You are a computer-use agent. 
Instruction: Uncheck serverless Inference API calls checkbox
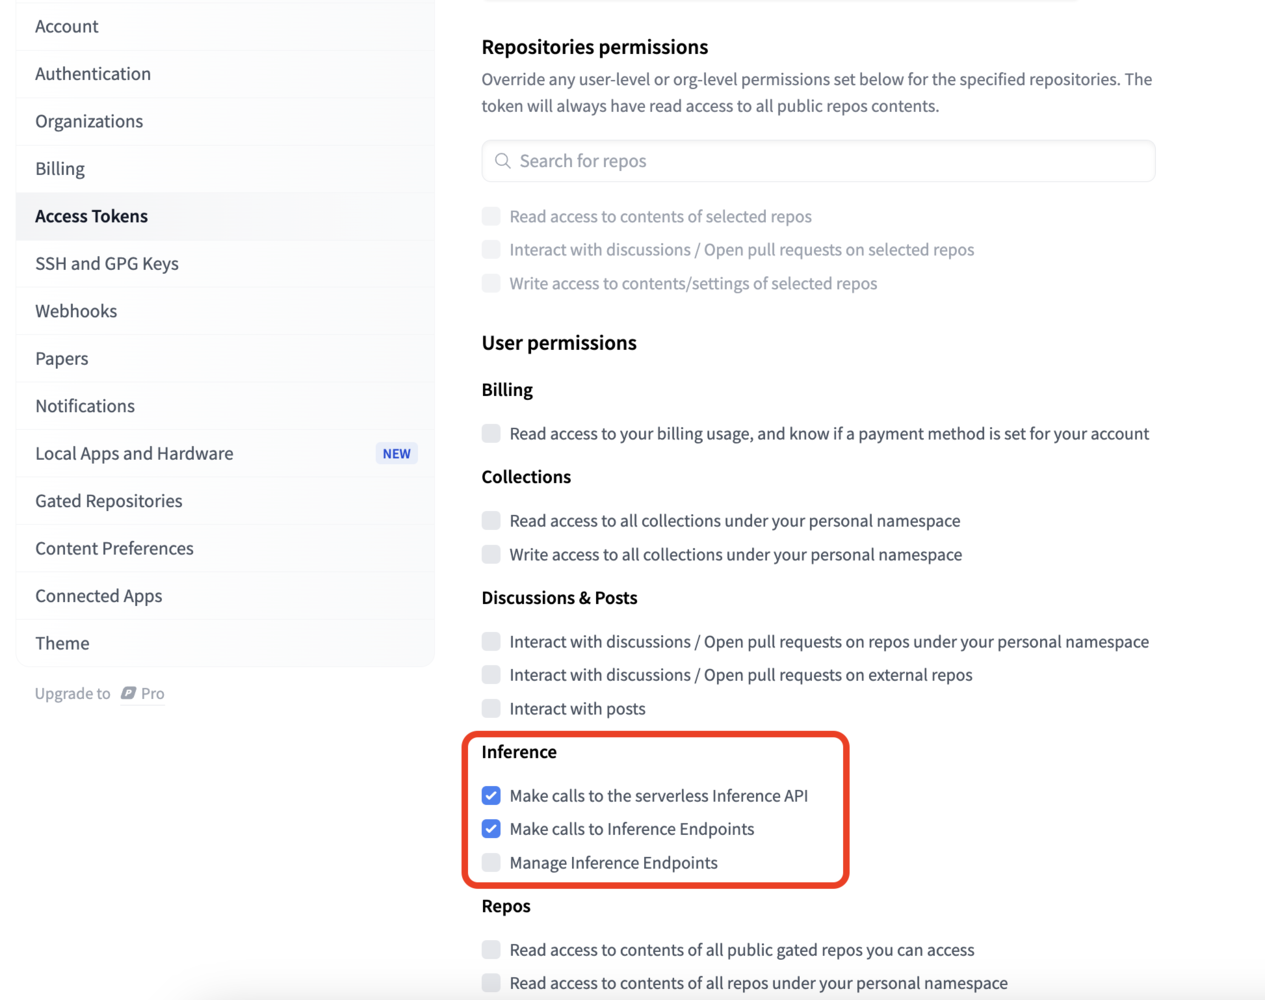[x=491, y=795]
